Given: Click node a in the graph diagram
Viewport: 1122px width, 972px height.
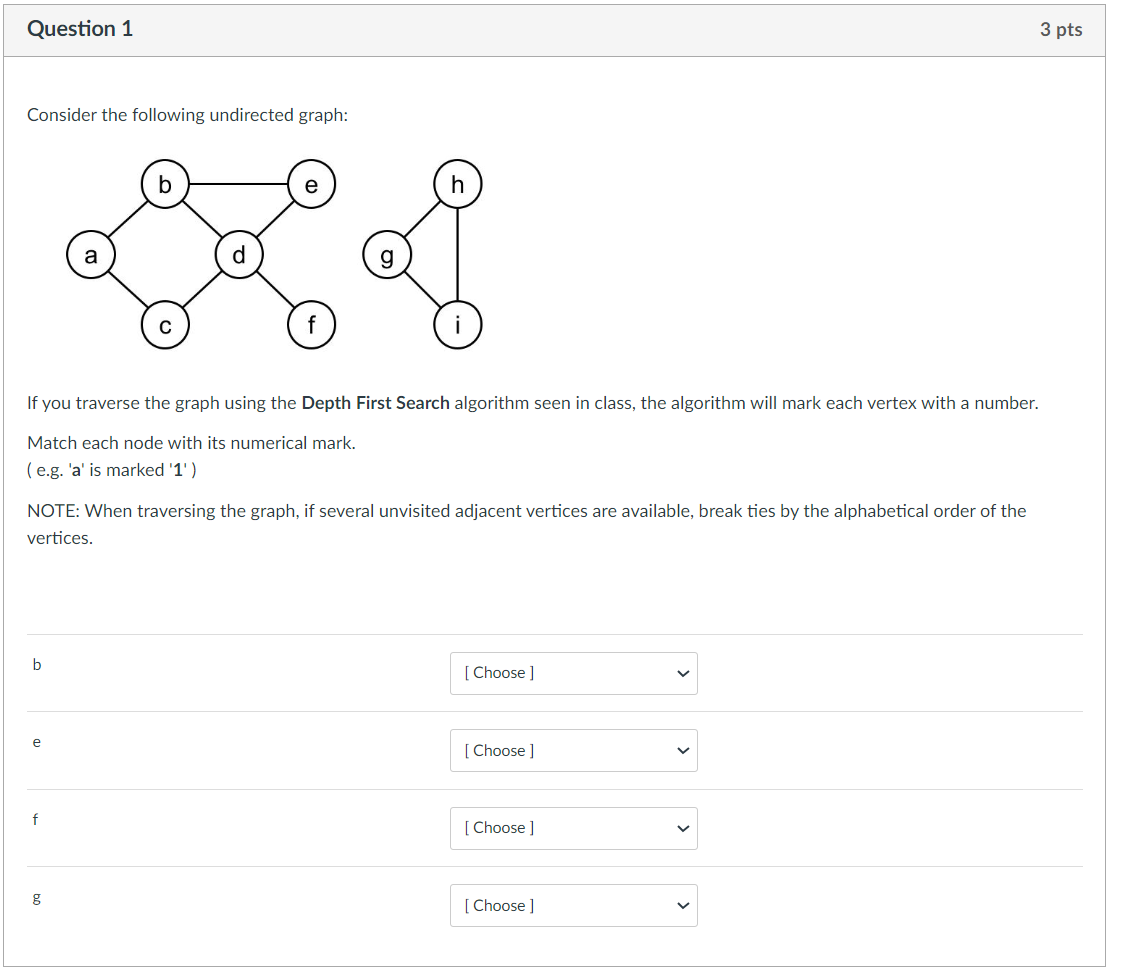Looking at the screenshot, I should click(91, 255).
